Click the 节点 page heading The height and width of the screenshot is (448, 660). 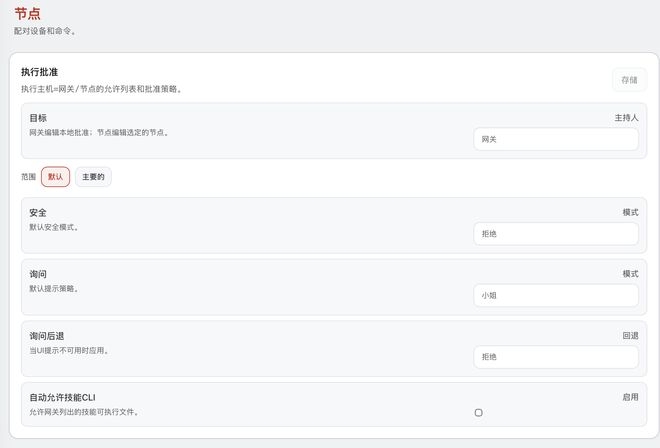[x=27, y=13]
